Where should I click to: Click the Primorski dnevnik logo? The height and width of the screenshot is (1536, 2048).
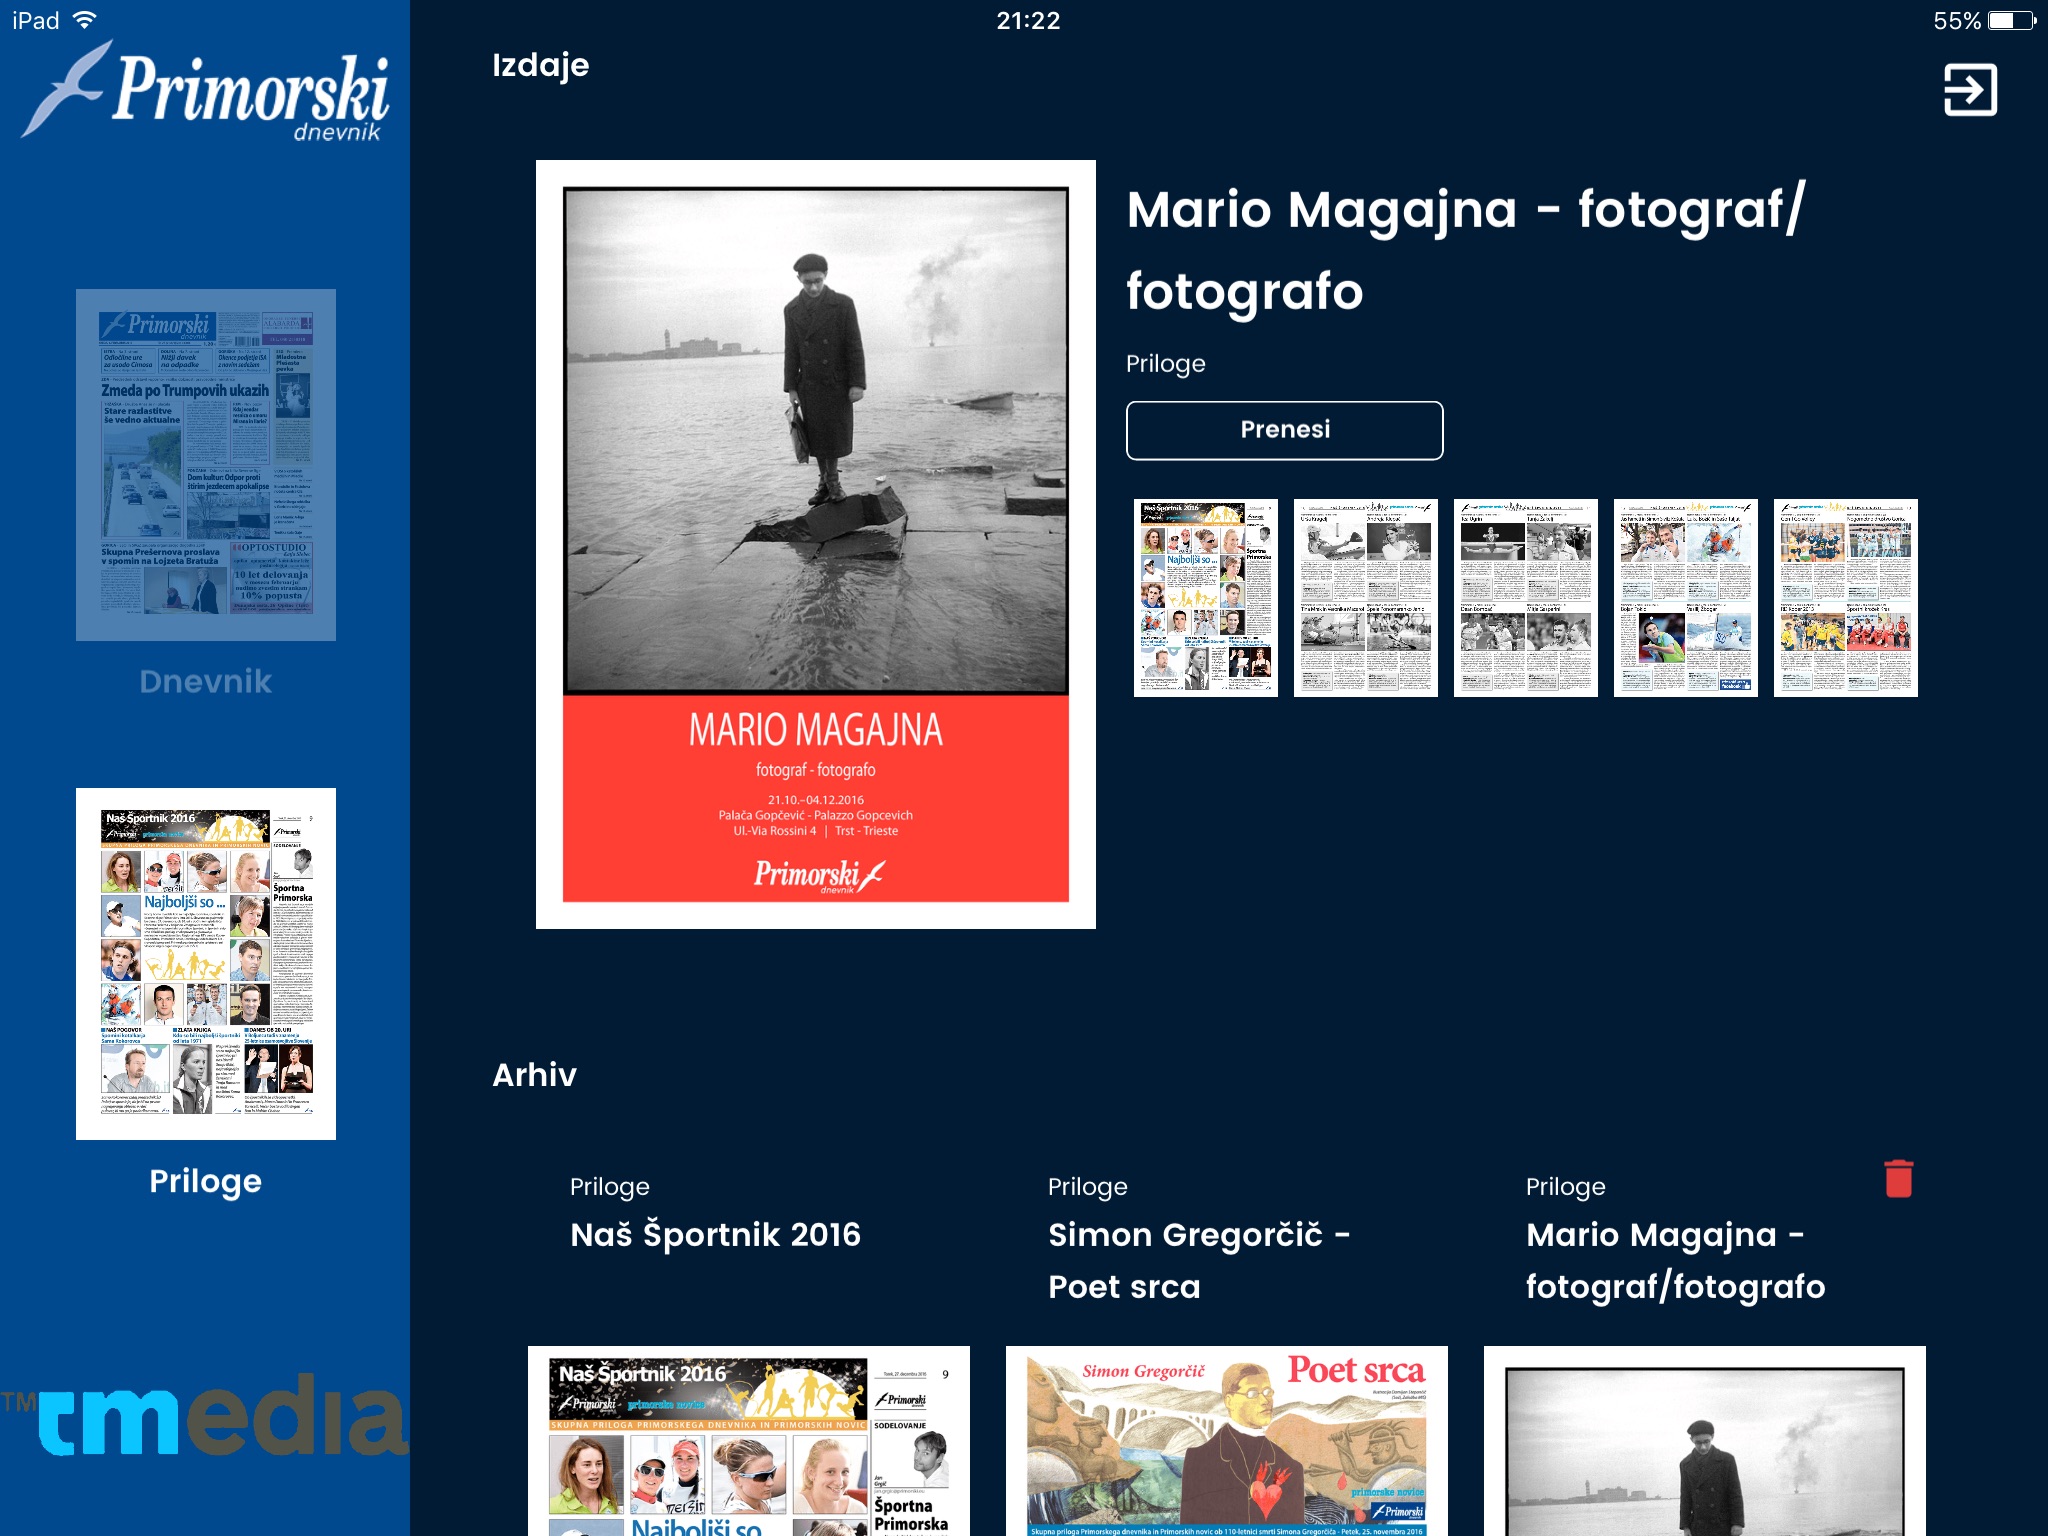pyautogui.click(x=205, y=92)
